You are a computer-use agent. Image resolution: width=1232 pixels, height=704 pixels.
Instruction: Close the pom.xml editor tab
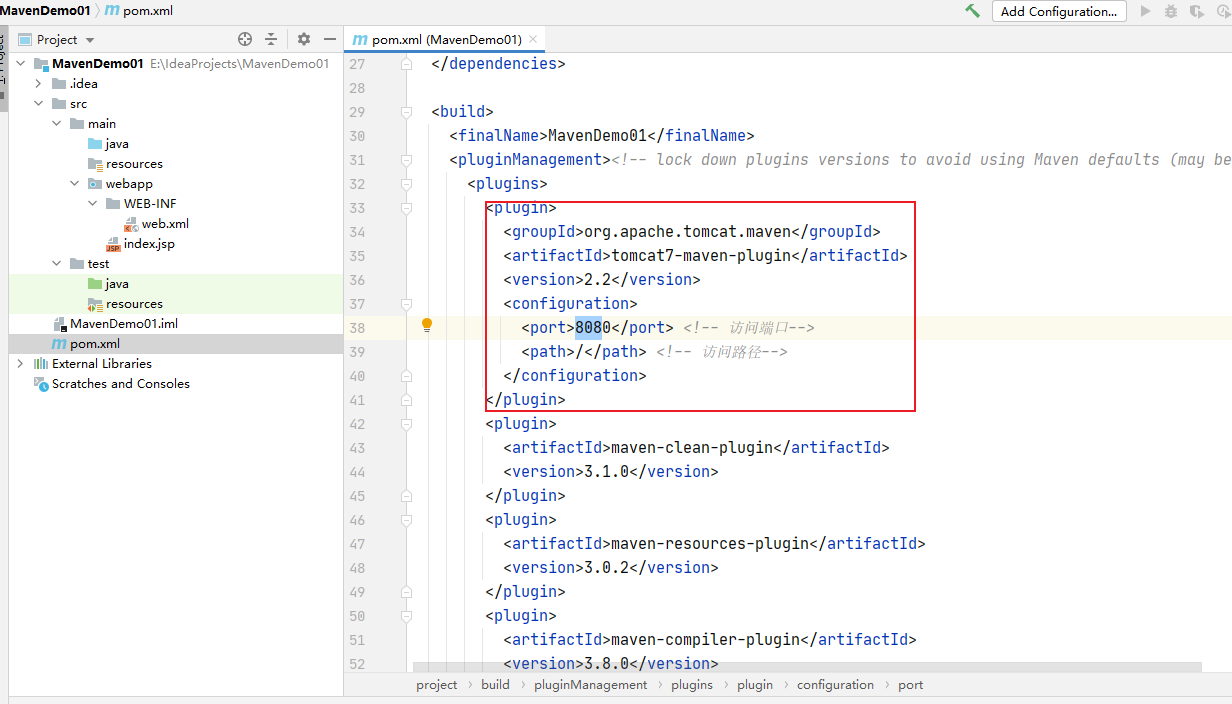[534, 39]
